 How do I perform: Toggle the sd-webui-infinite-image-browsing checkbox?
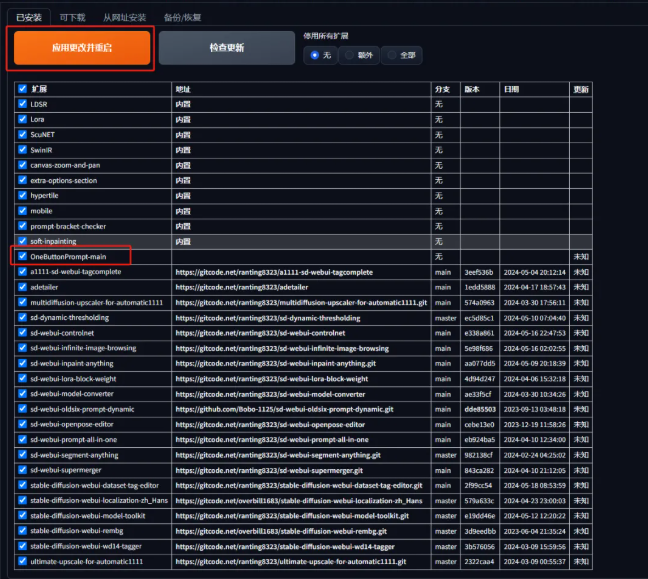coord(22,348)
